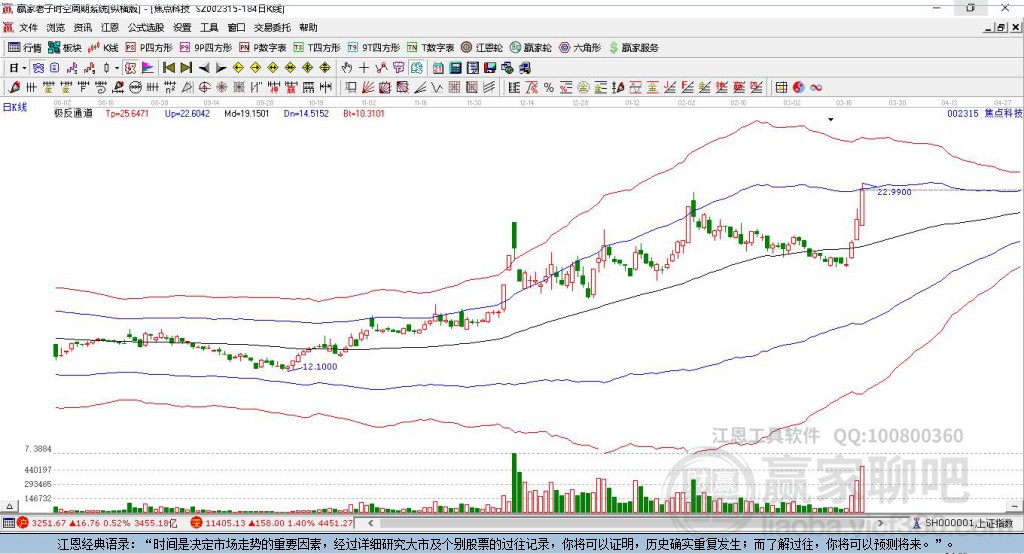Restore the inner chart window
Image resolution: width=1024 pixels, height=554 pixels.
[x=1001, y=27]
